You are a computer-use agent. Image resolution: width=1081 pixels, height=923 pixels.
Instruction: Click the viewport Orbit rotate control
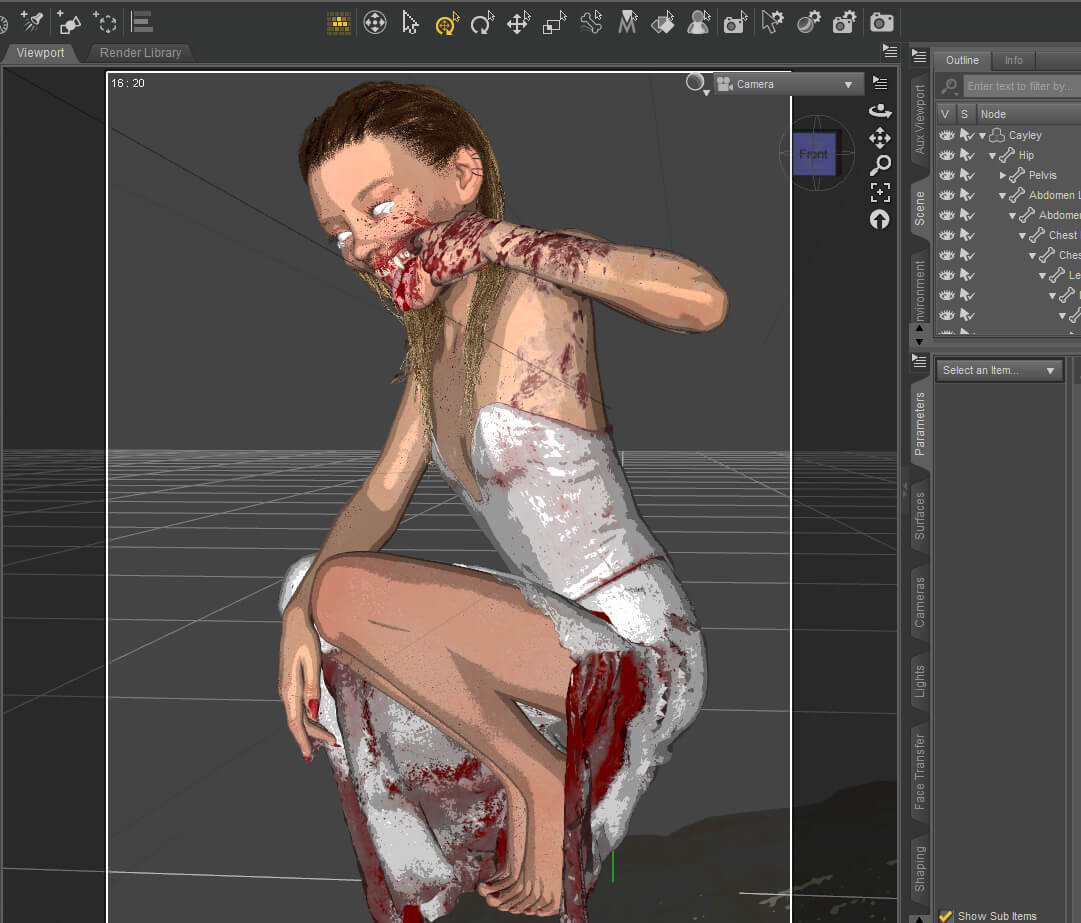[x=880, y=110]
